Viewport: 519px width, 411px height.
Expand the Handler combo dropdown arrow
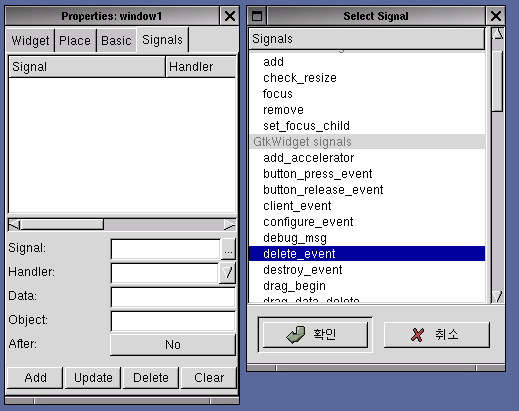point(227,273)
